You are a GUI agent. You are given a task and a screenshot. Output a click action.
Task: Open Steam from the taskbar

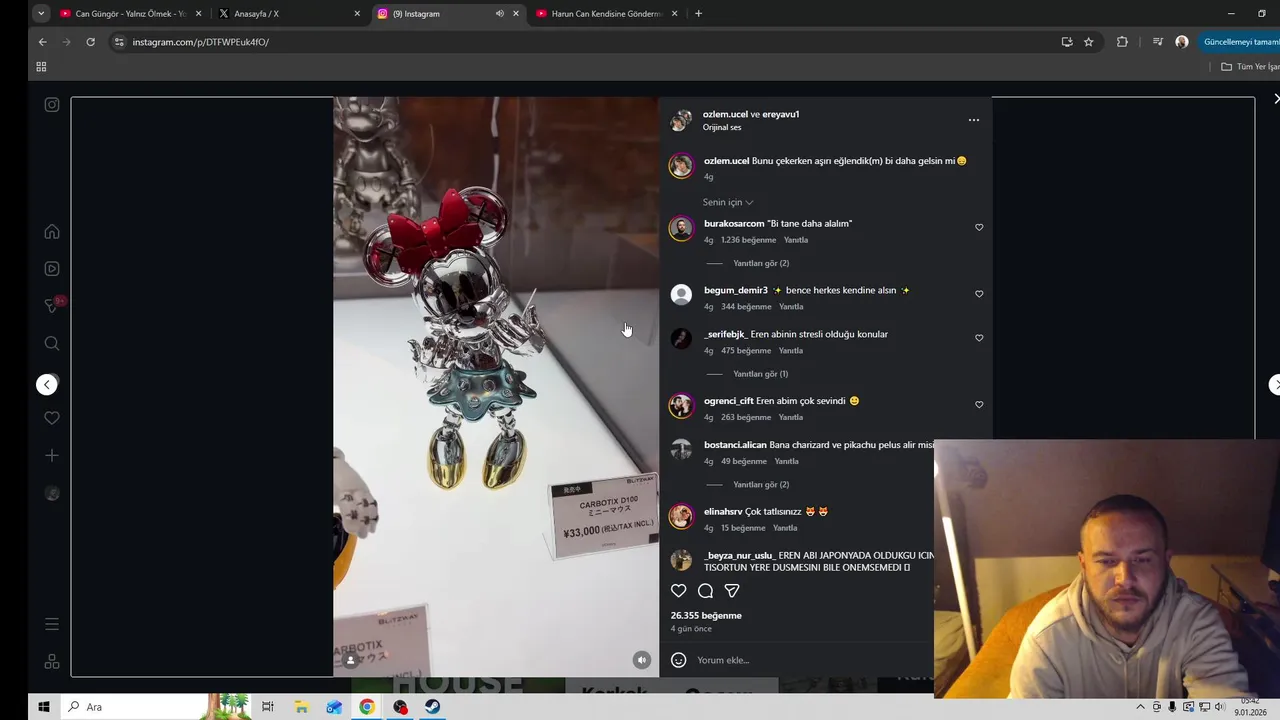(x=432, y=707)
